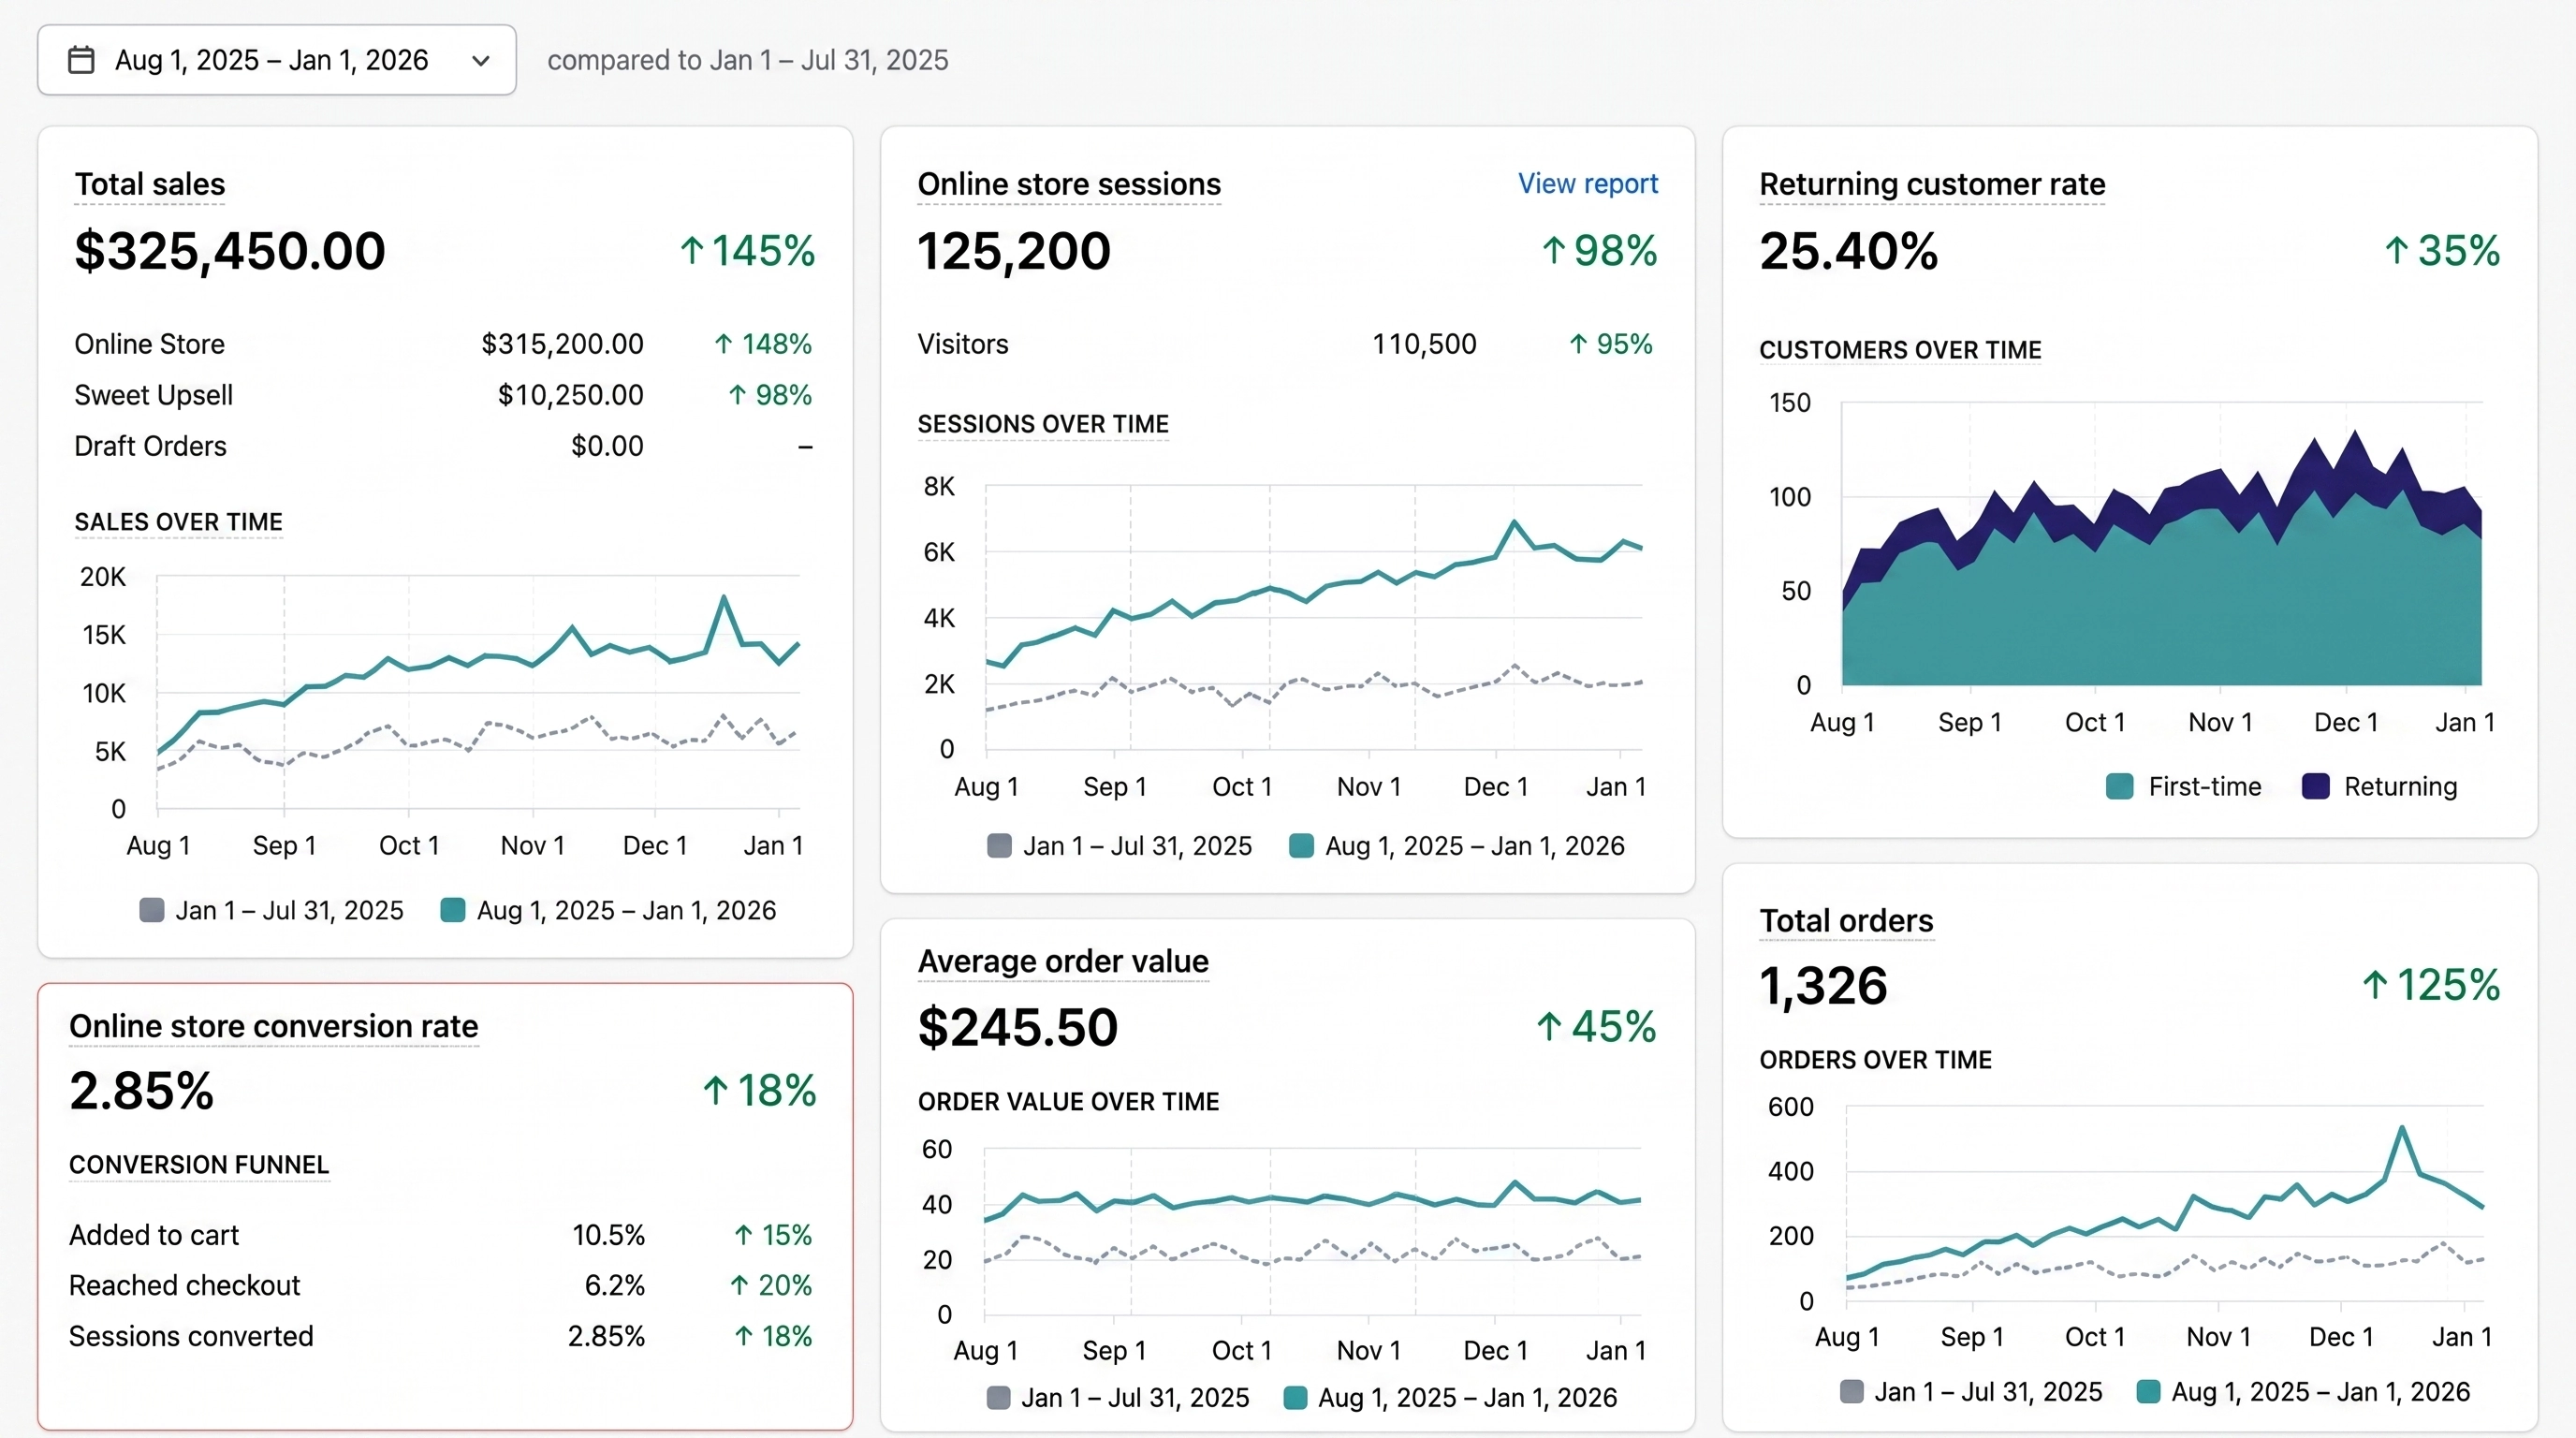This screenshot has height=1438, width=2576.
Task: Click the Online store sessions title
Action: click(x=1069, y=185)
